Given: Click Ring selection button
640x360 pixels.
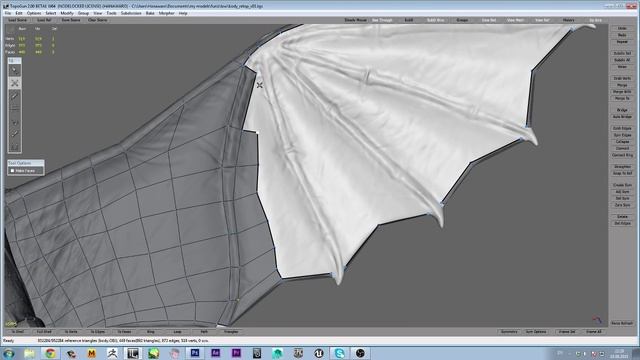Looking at the screenshot, I should (x=151, y=332).
